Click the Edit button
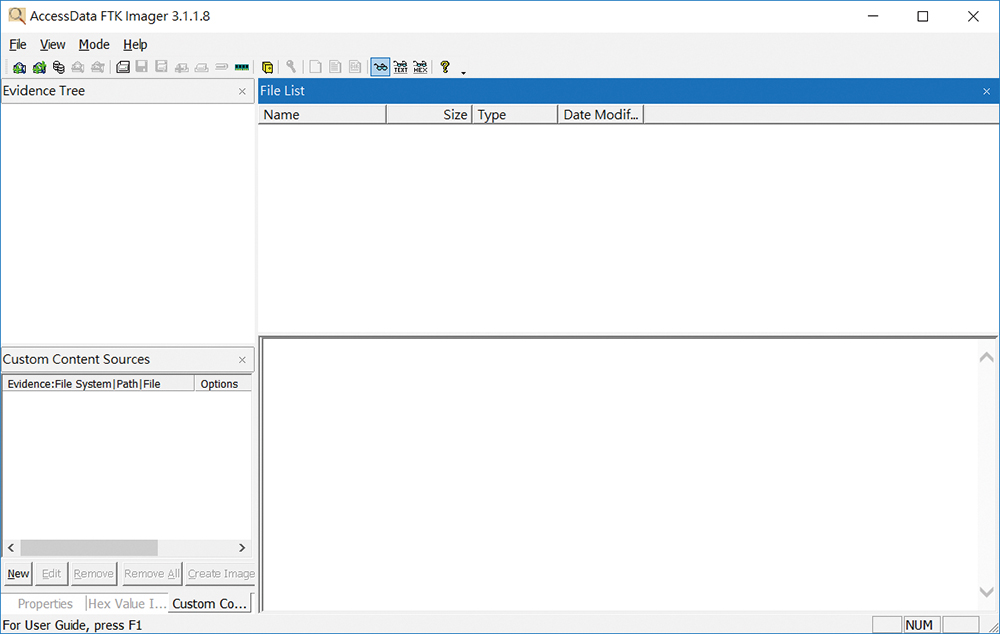The width and height of the screenshot is (1000, 634). pyautogui.click(x=51, y=573)
